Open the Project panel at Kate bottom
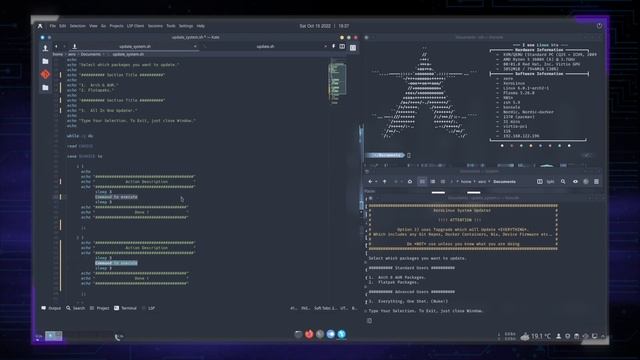640x360 pixels. (100, 308)
